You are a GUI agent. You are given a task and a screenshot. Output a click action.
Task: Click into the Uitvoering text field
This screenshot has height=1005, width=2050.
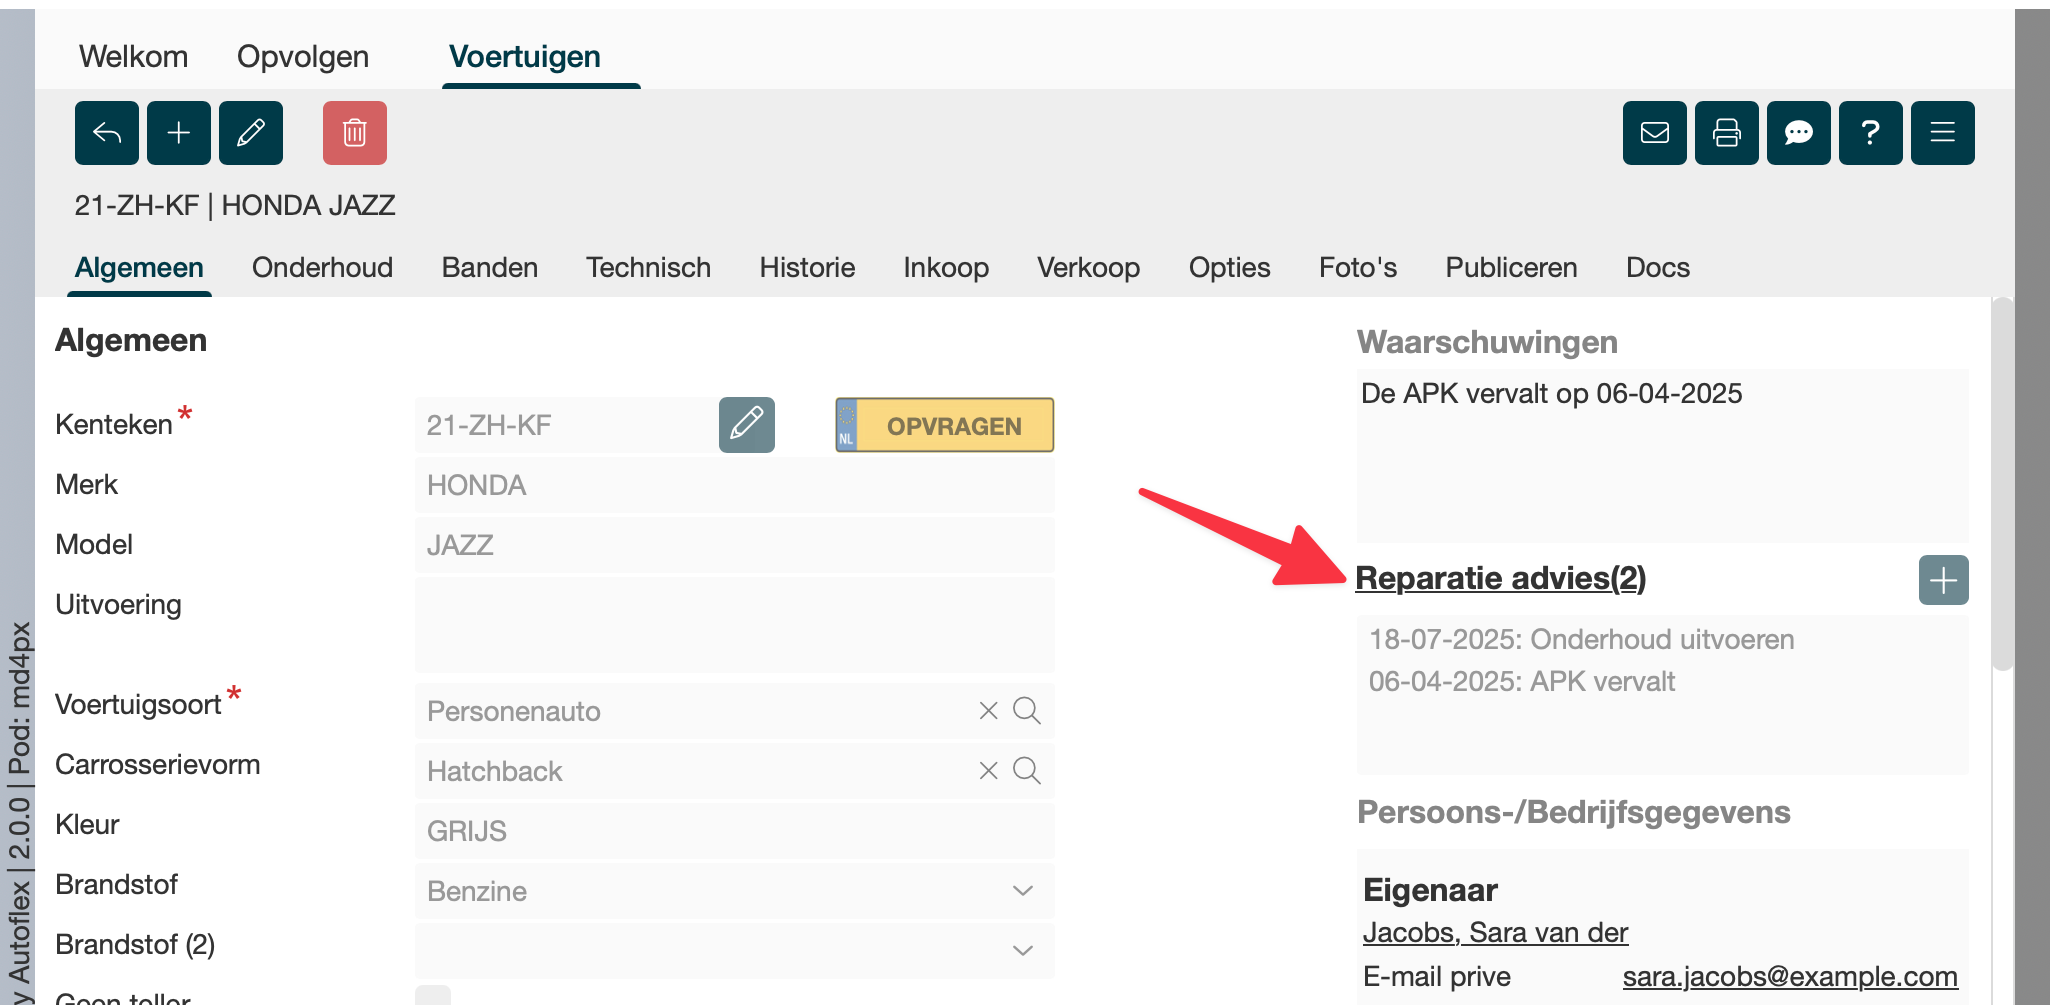(x=734, y=625)
